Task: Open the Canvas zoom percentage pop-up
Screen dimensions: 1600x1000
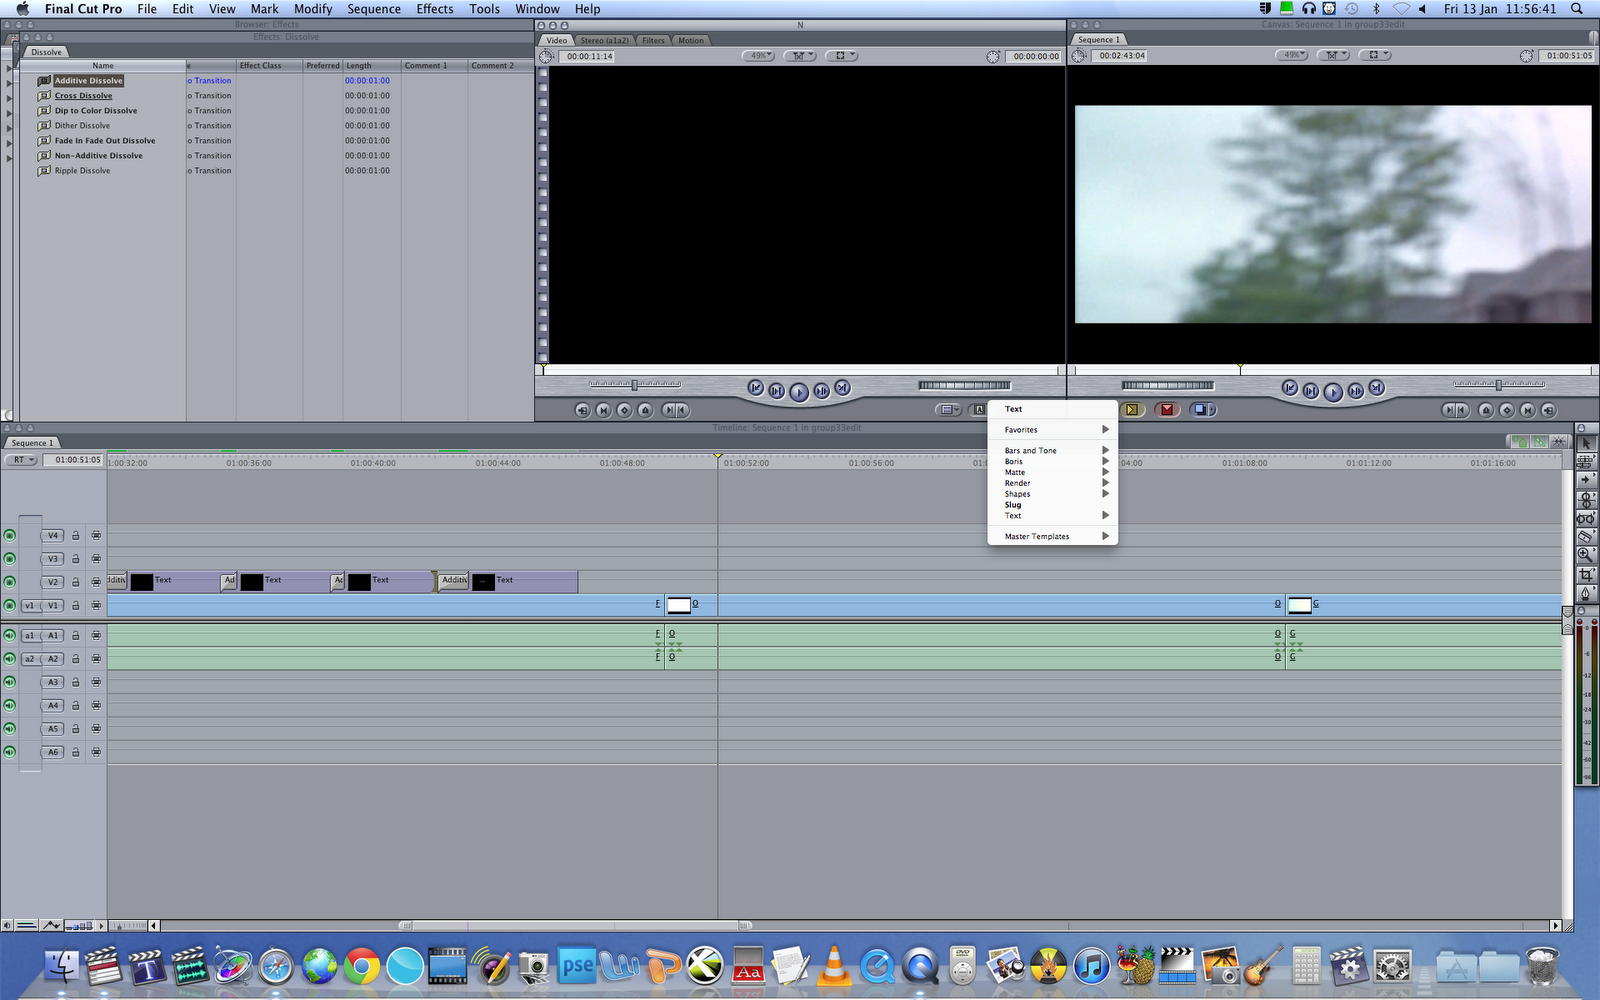Action: coord(1292,55)
